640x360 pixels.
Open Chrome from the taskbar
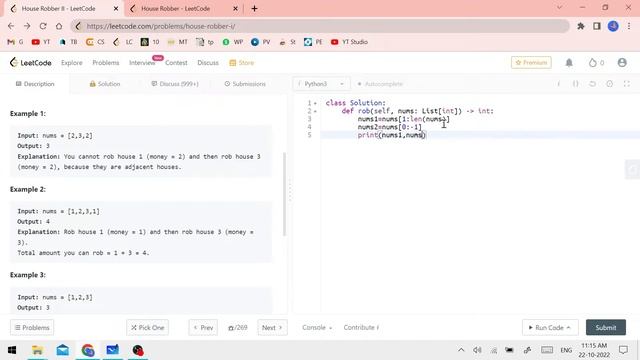click(x=88, y=350)
